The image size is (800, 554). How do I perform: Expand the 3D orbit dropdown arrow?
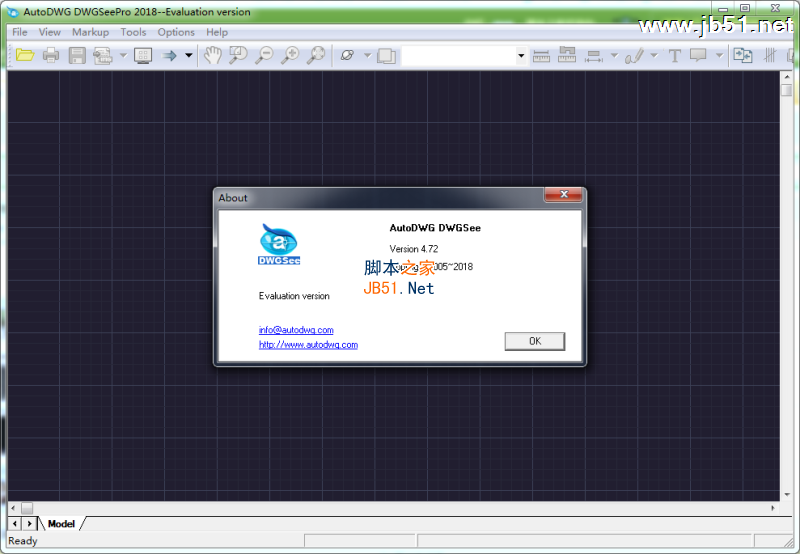coord(367,55)
